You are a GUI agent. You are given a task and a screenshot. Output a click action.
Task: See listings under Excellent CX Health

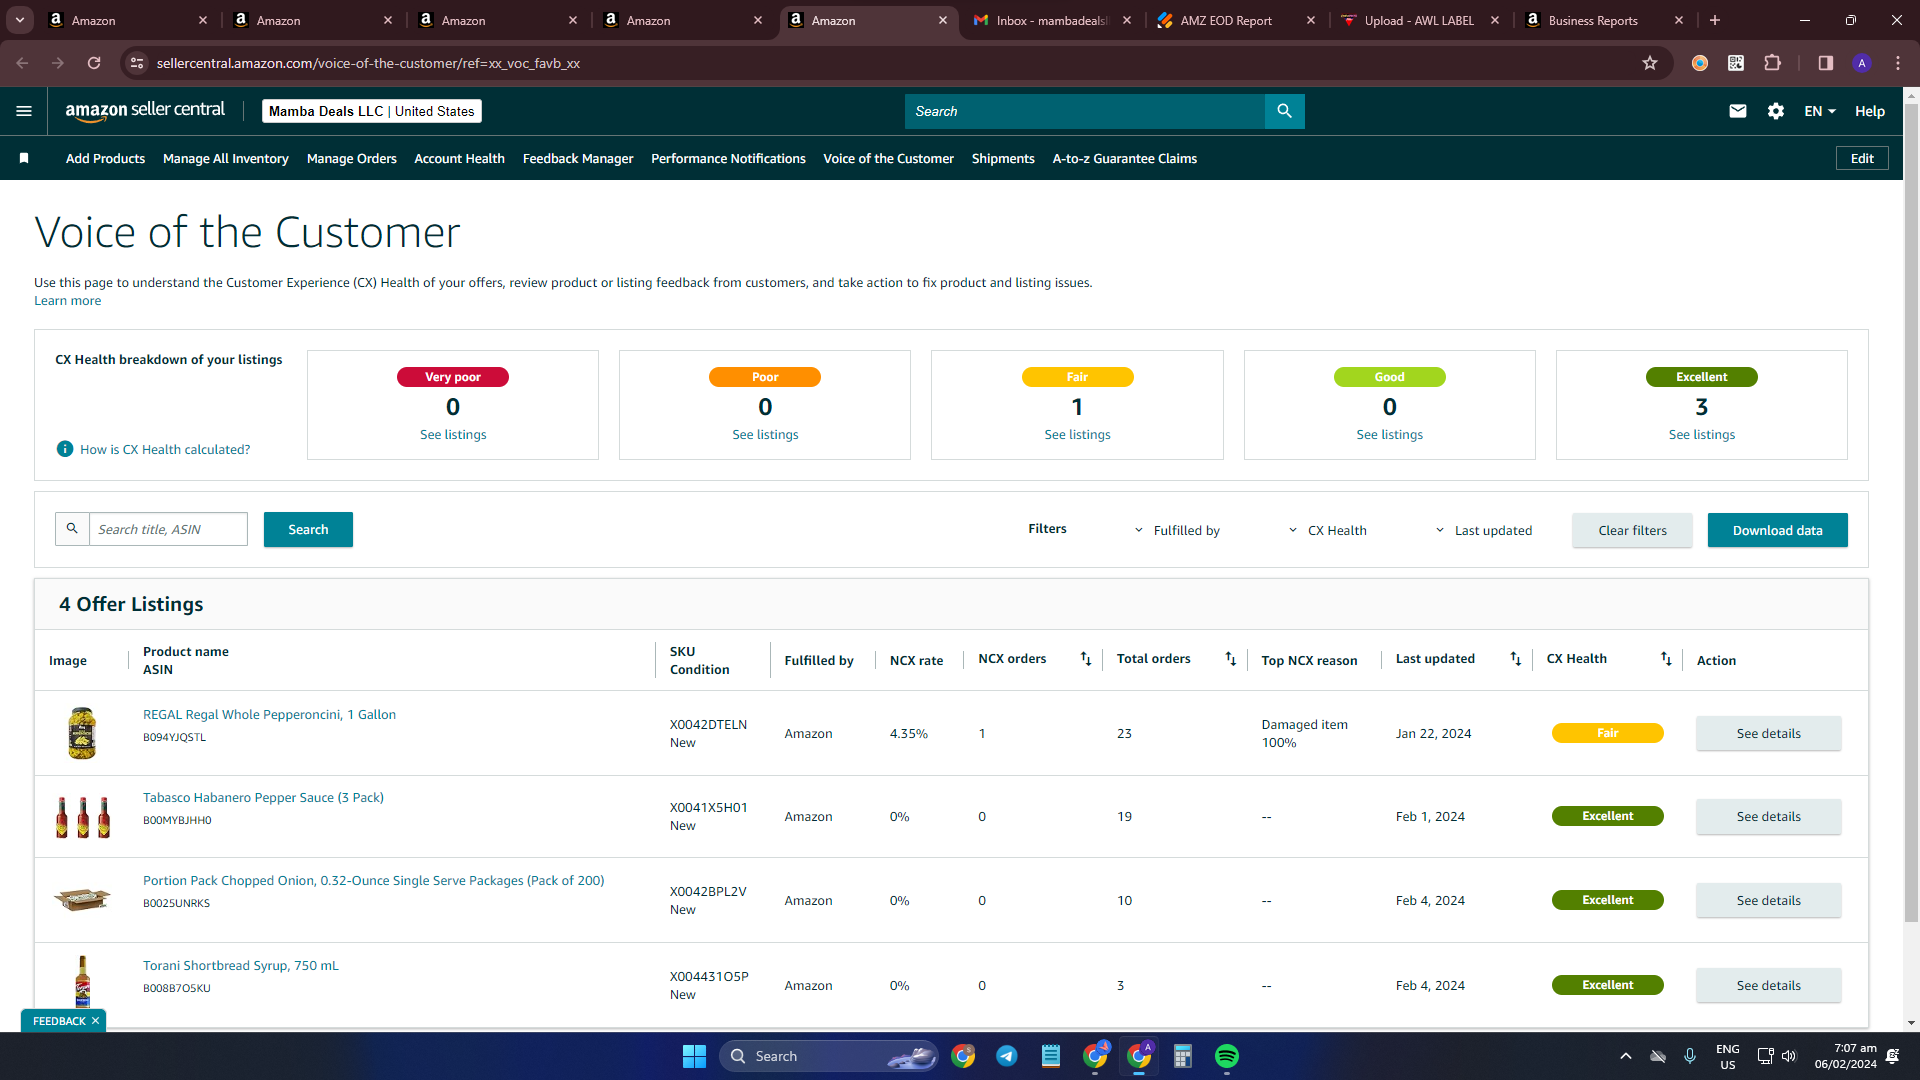click(x=1701, y=434)
